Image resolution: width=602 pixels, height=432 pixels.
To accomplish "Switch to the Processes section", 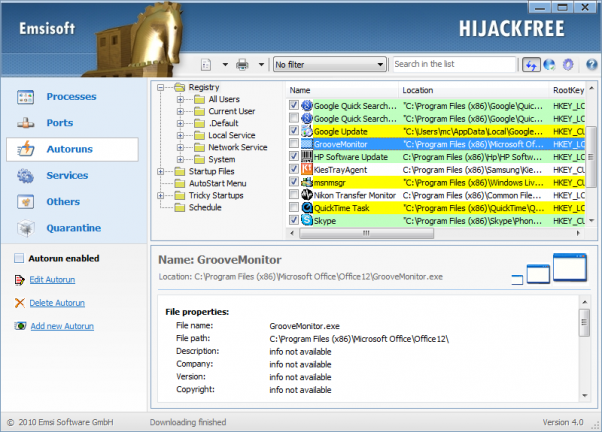I will tap(71, 97).
